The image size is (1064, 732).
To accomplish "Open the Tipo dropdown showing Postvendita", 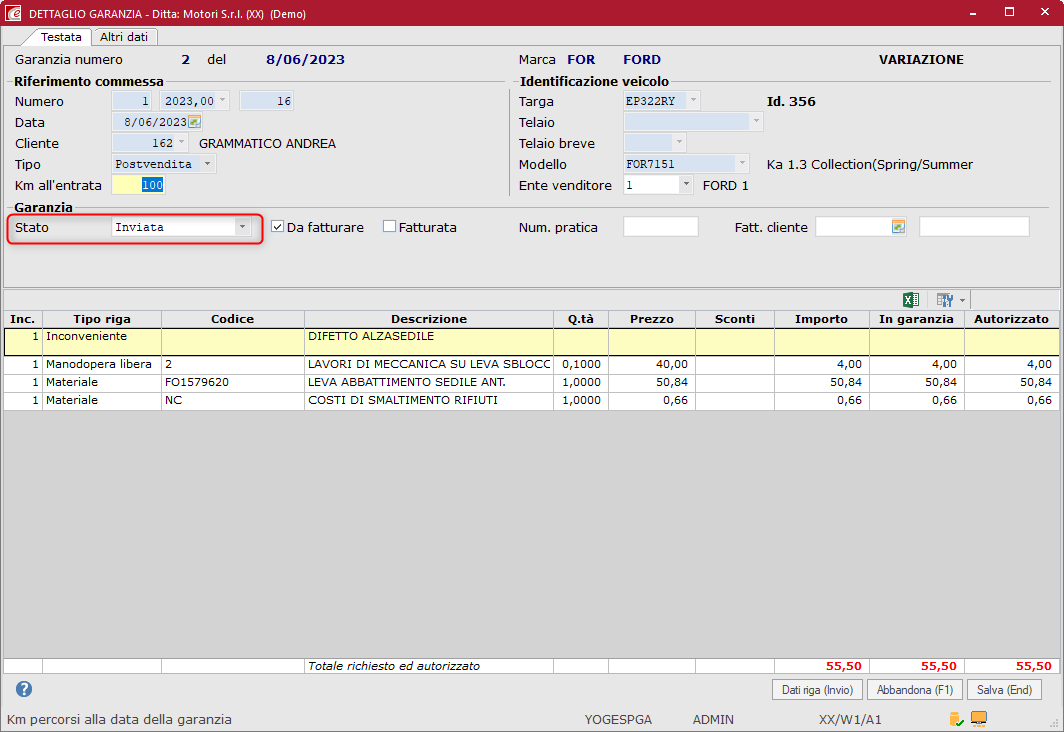I will [207, 164].
